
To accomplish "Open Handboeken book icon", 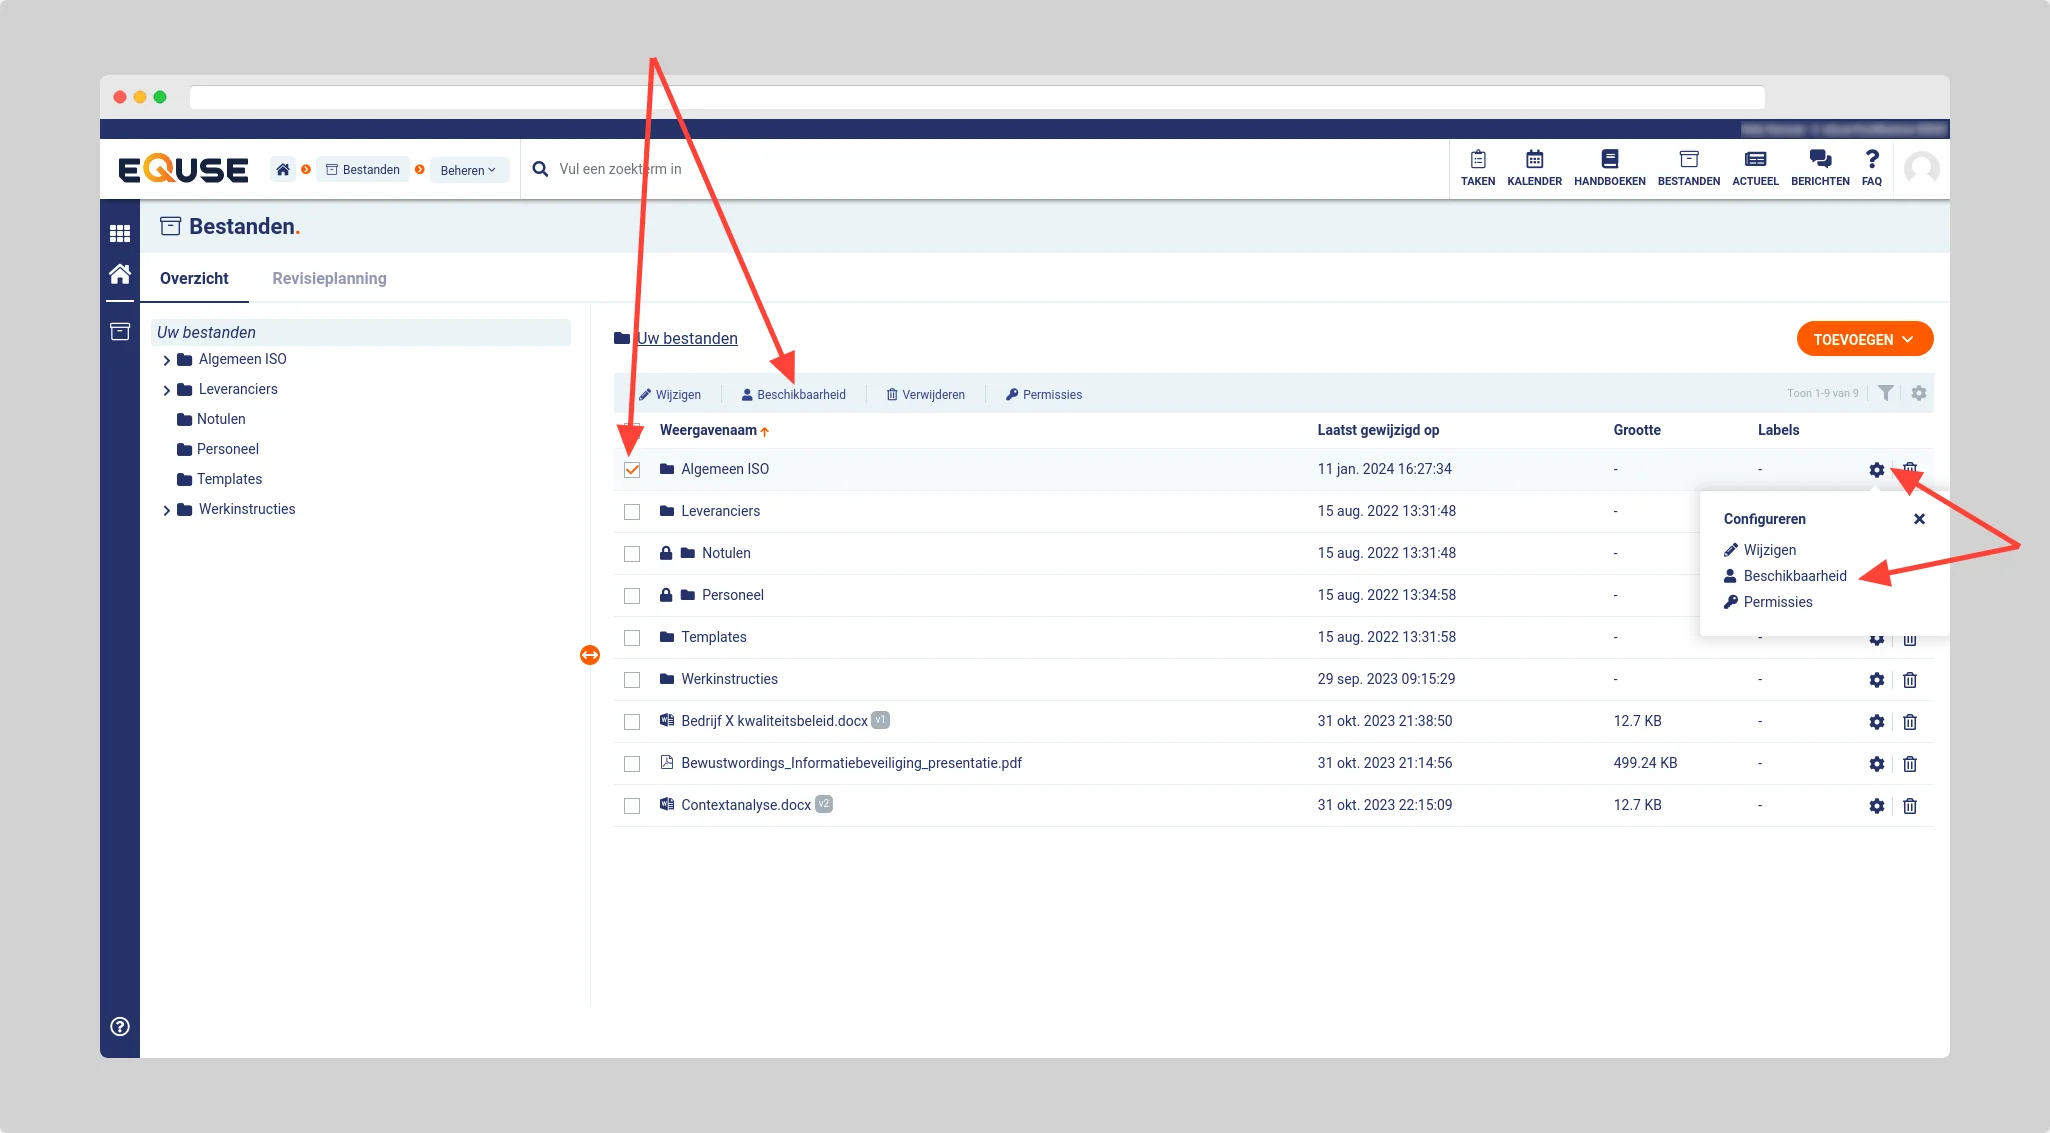I will coord(1609,160).
